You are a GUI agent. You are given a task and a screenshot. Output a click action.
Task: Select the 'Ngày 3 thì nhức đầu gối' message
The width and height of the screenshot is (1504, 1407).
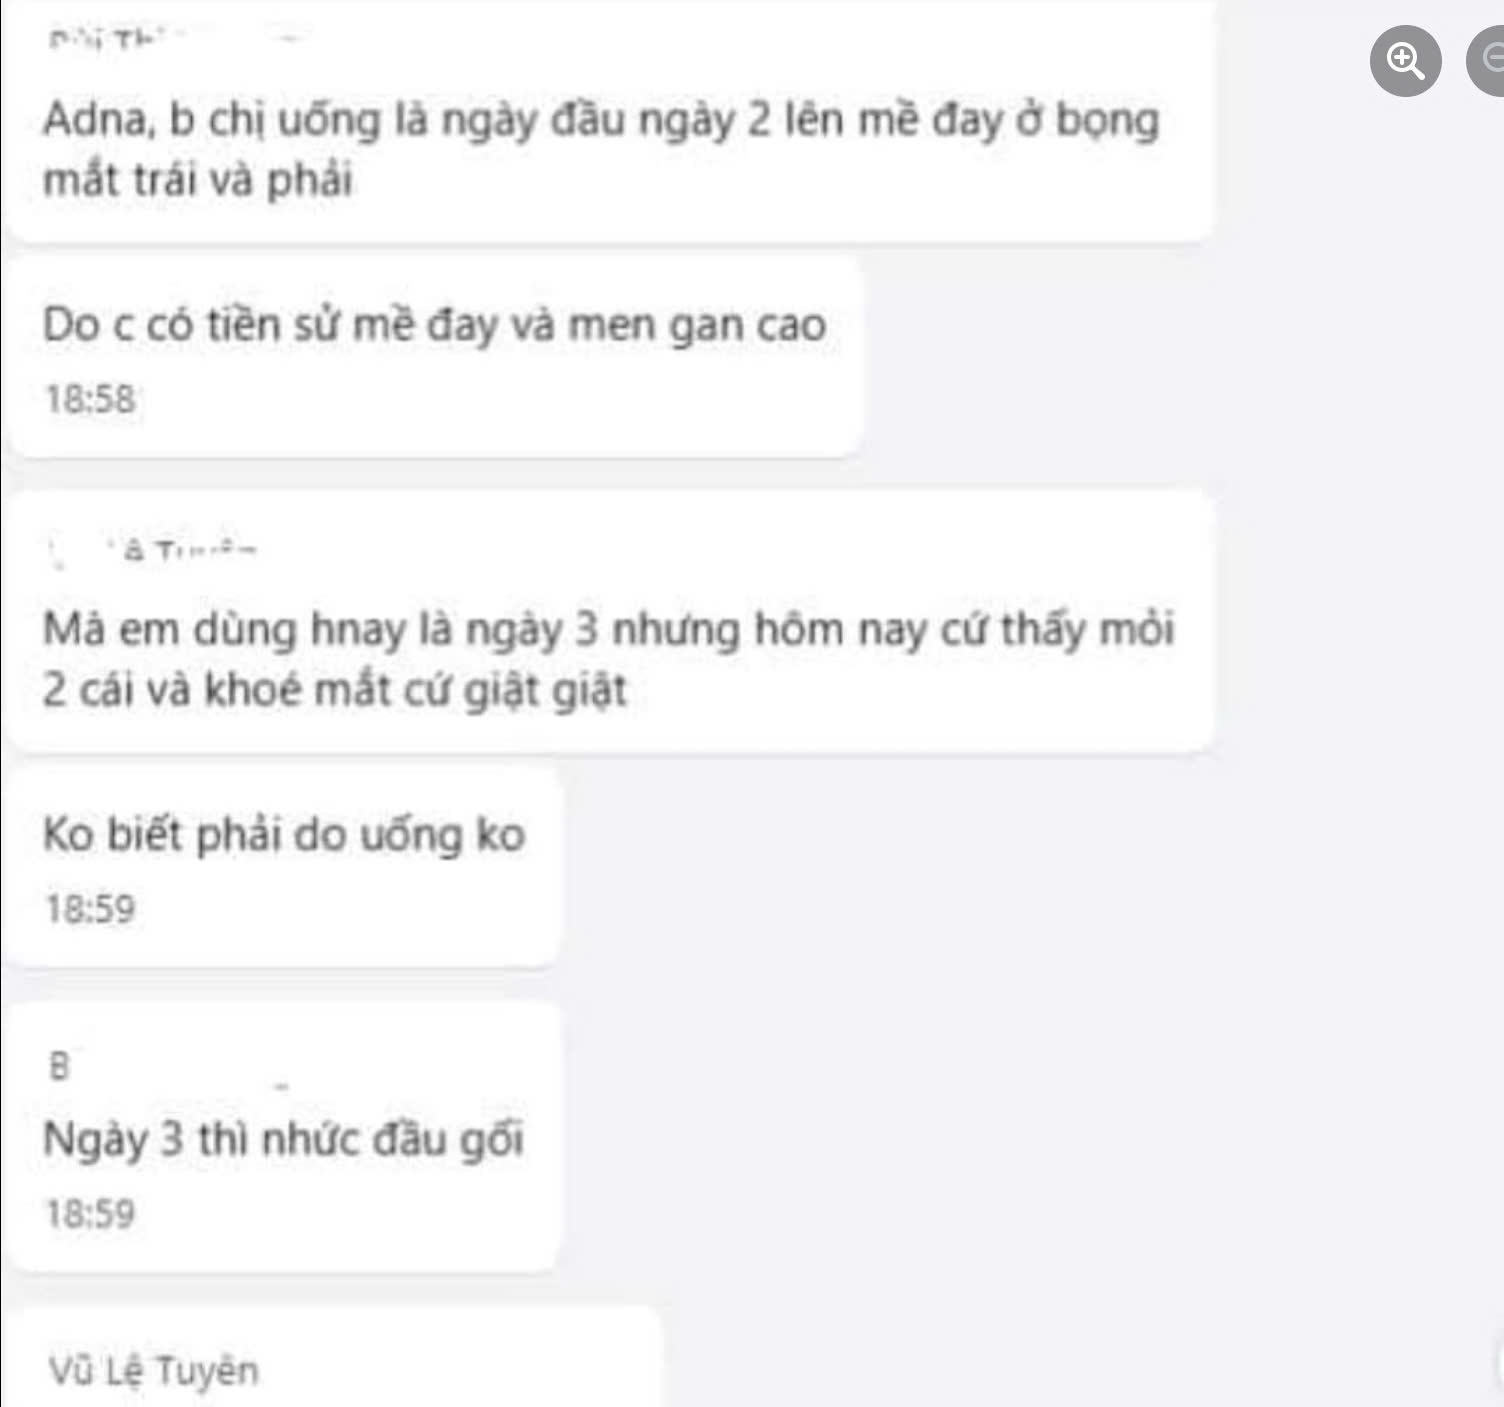click(x=283, y=1140)
